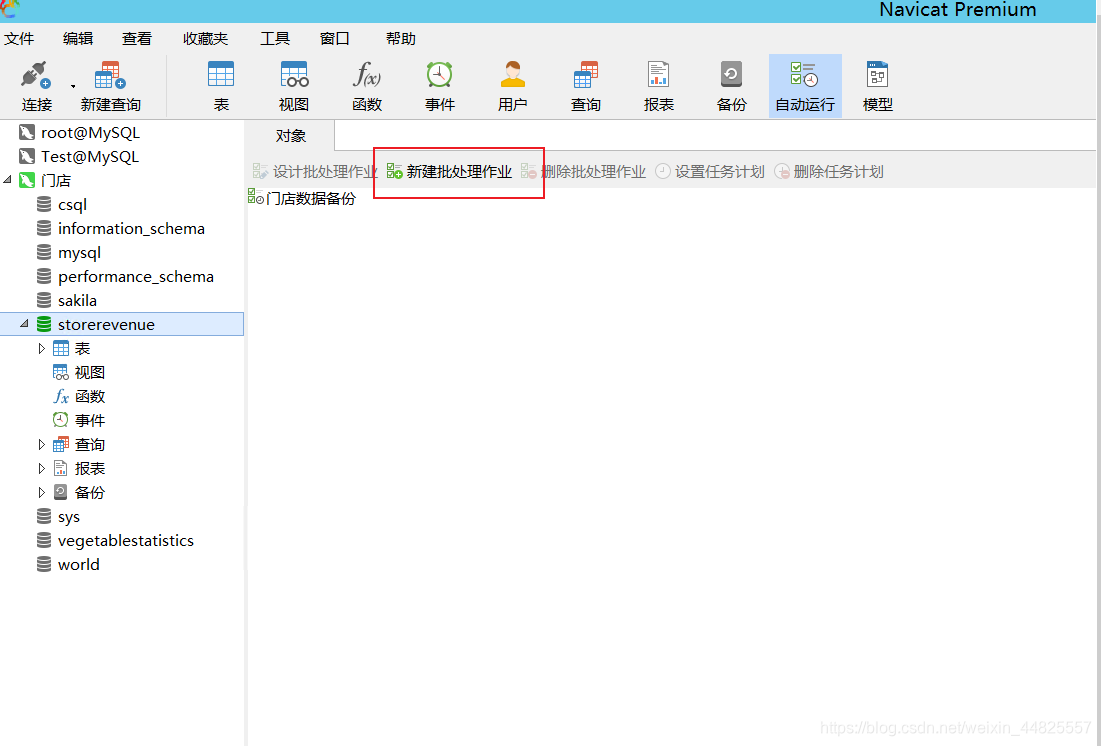Collapse the 门店 connection node

[8, 180]
